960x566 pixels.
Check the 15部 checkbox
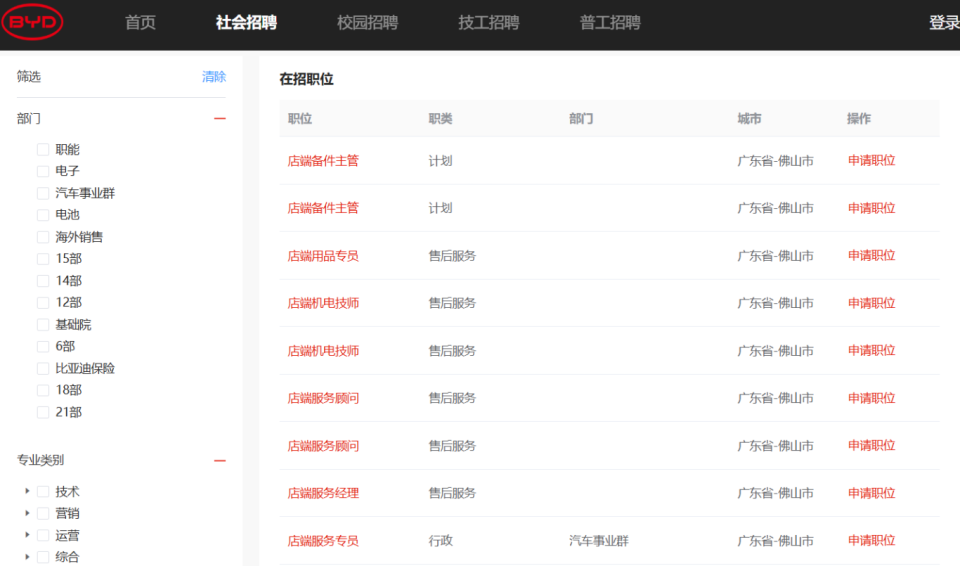(43, 258)
